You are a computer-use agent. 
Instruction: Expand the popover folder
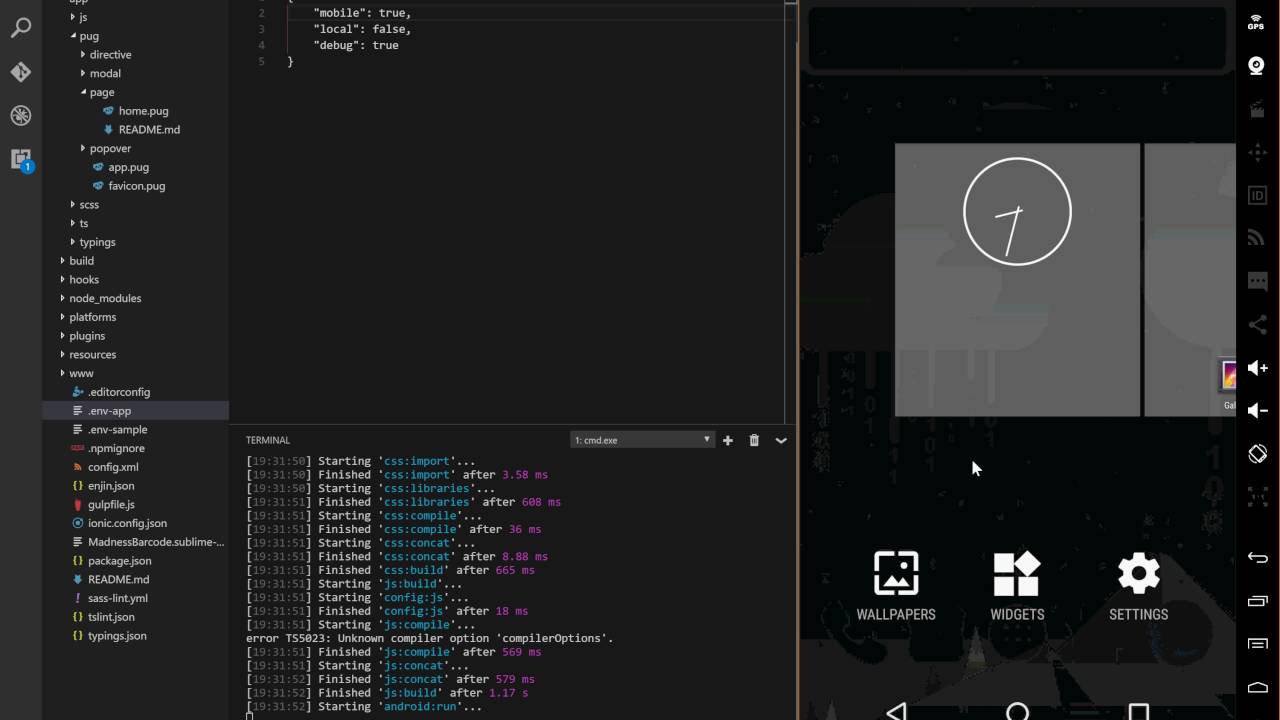(x=110, y=148)
